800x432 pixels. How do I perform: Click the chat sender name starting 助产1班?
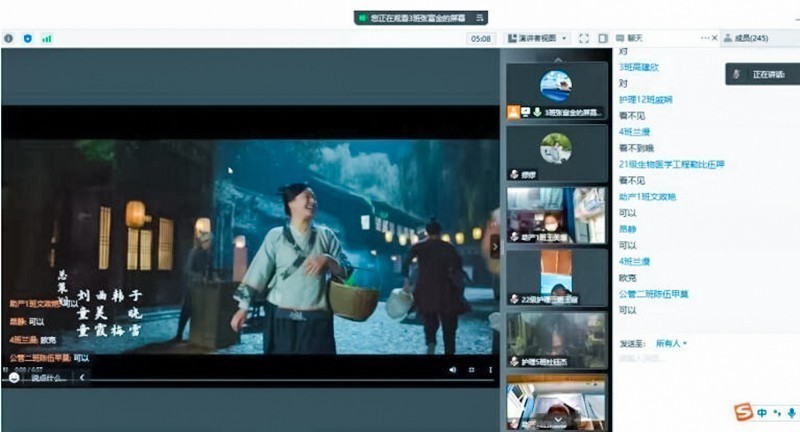[x=647, y=197]
